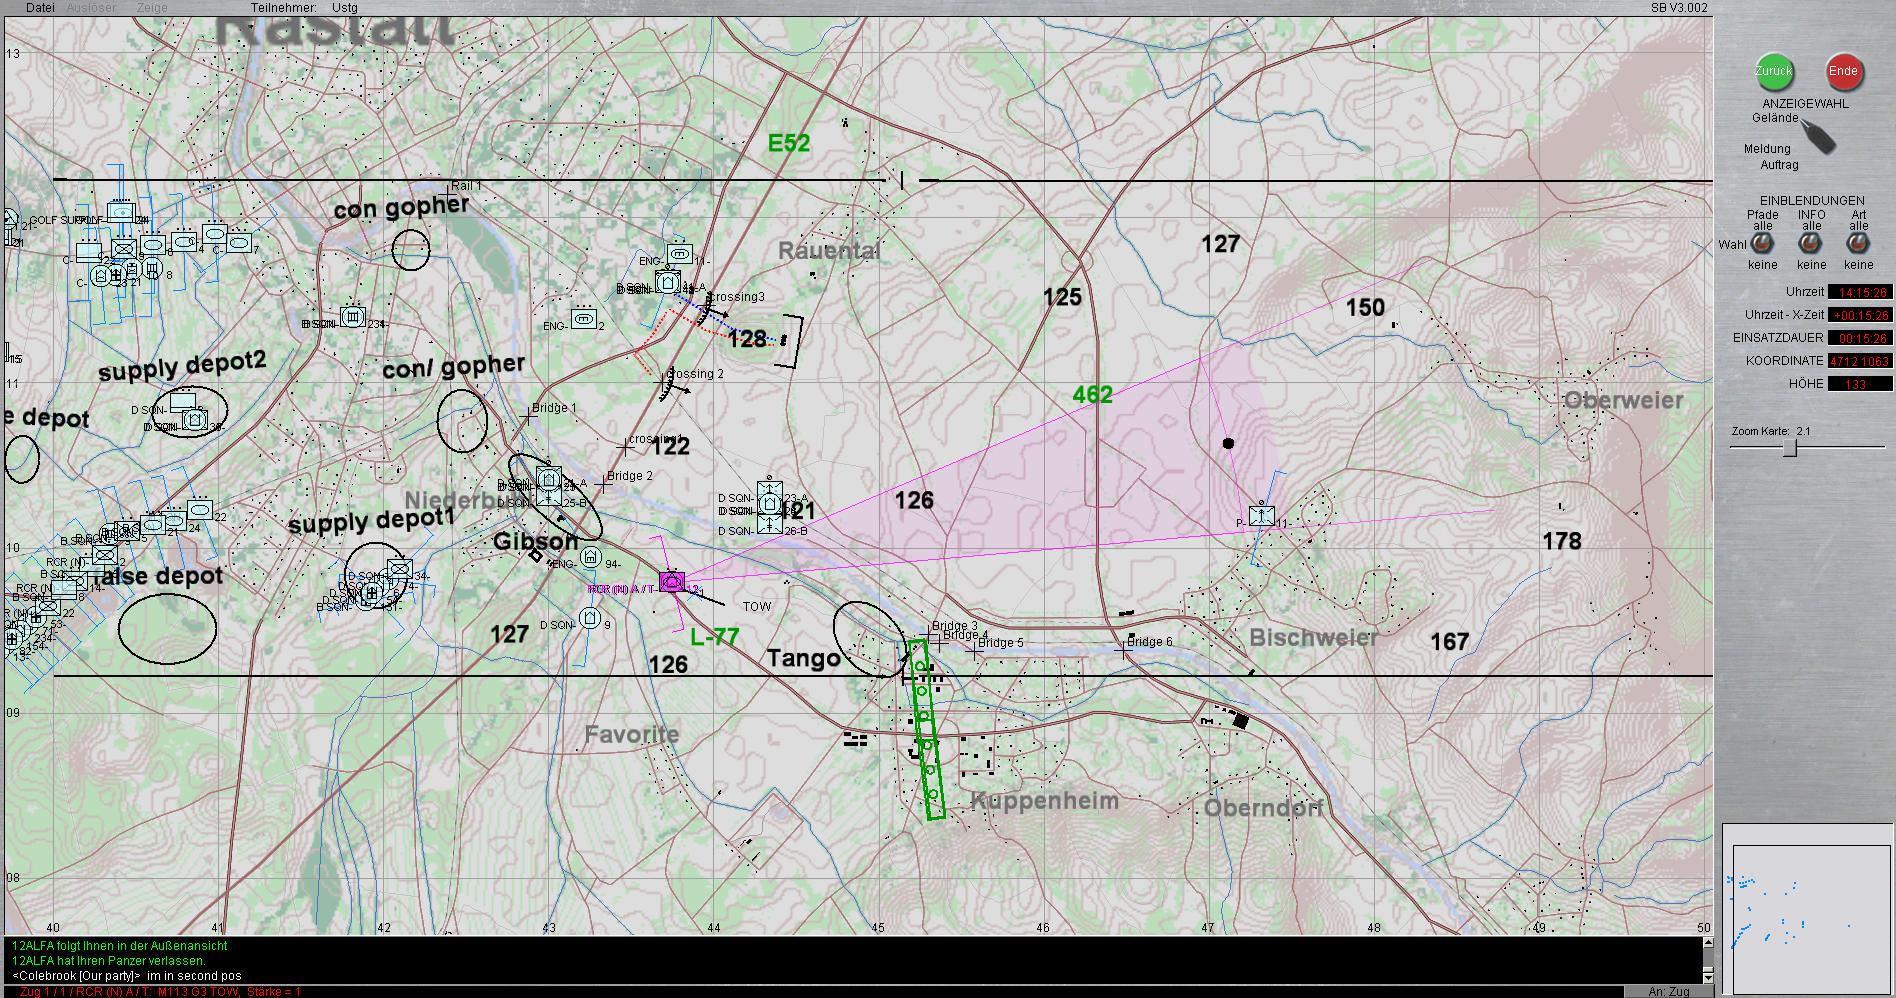This screenshot has height=998, width=1896.
Task: Click the 'Tango' map label
Action: tap(803, 658)
